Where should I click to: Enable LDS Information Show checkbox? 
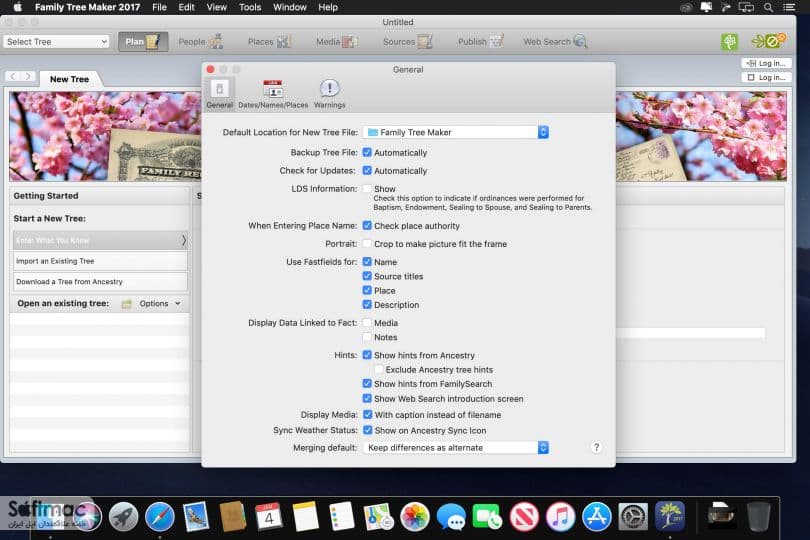point(367,189)
